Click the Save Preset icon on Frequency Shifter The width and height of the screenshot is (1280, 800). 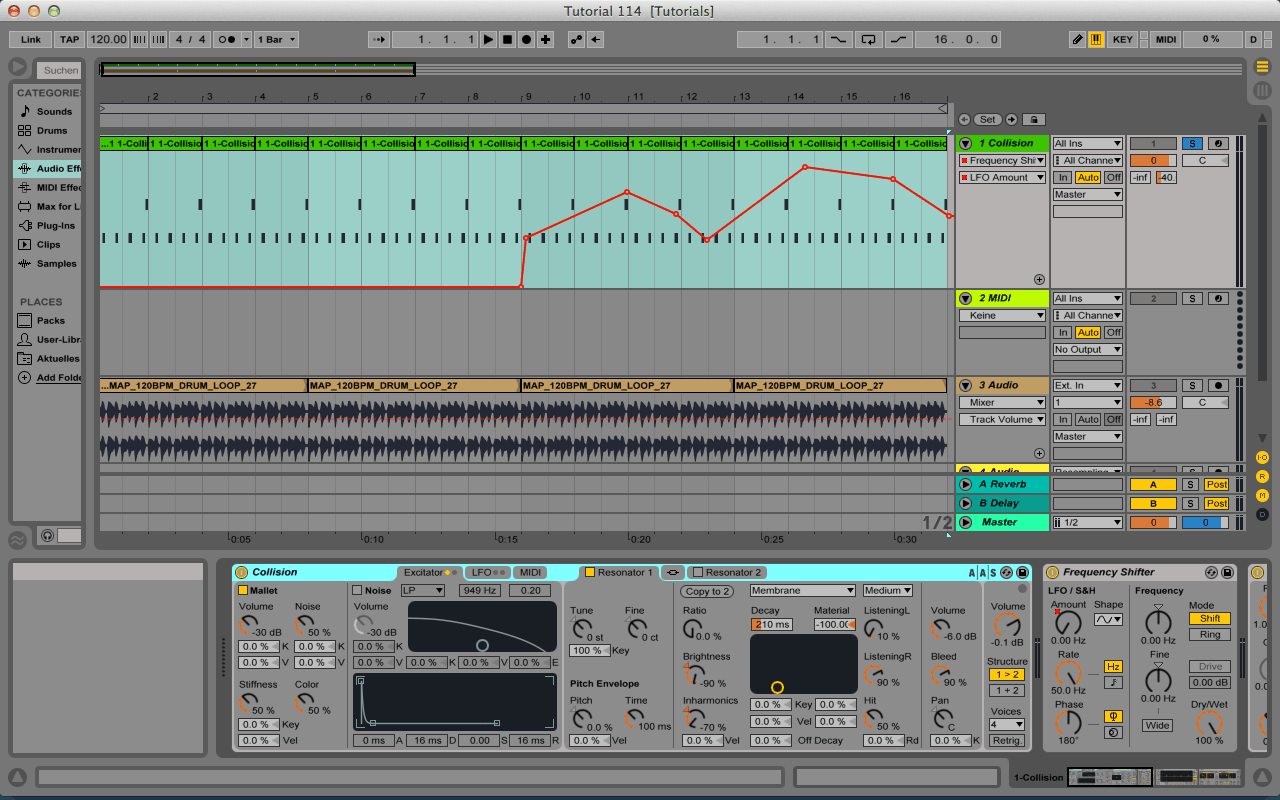click(1227, 572)
